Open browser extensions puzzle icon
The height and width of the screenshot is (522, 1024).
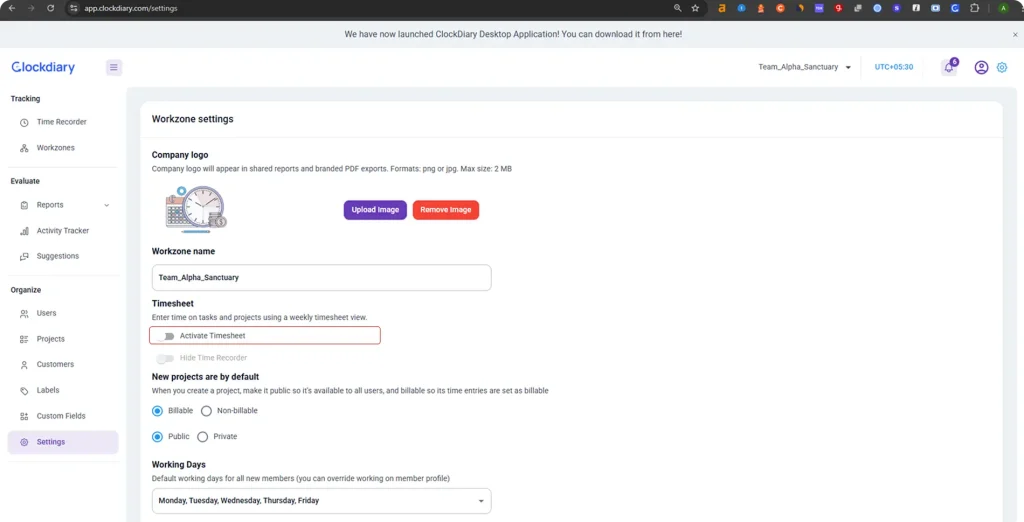tap(974, 8)
